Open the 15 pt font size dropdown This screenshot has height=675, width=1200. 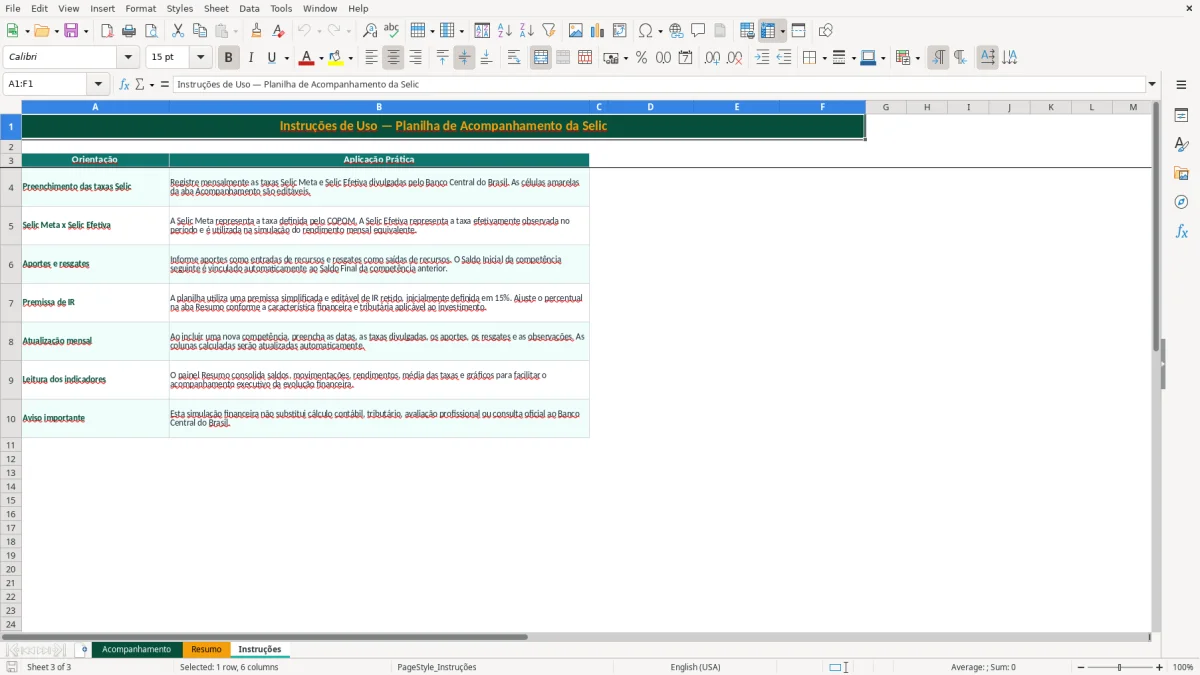coord(201,58)
